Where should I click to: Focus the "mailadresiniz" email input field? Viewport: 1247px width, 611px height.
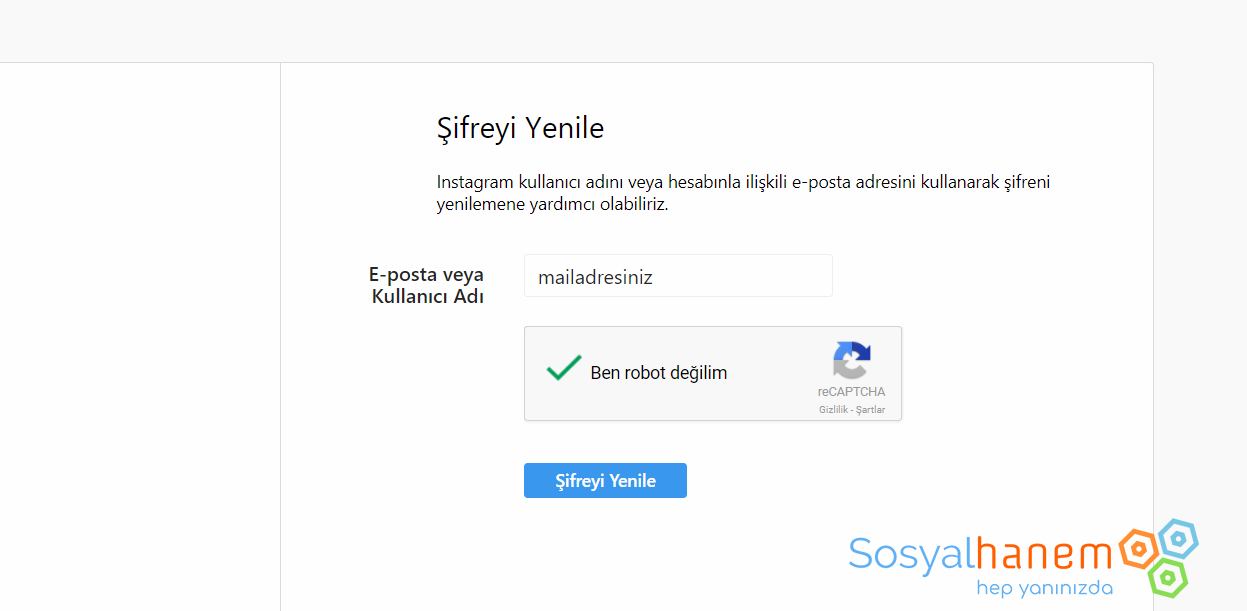tap(678, 276)
